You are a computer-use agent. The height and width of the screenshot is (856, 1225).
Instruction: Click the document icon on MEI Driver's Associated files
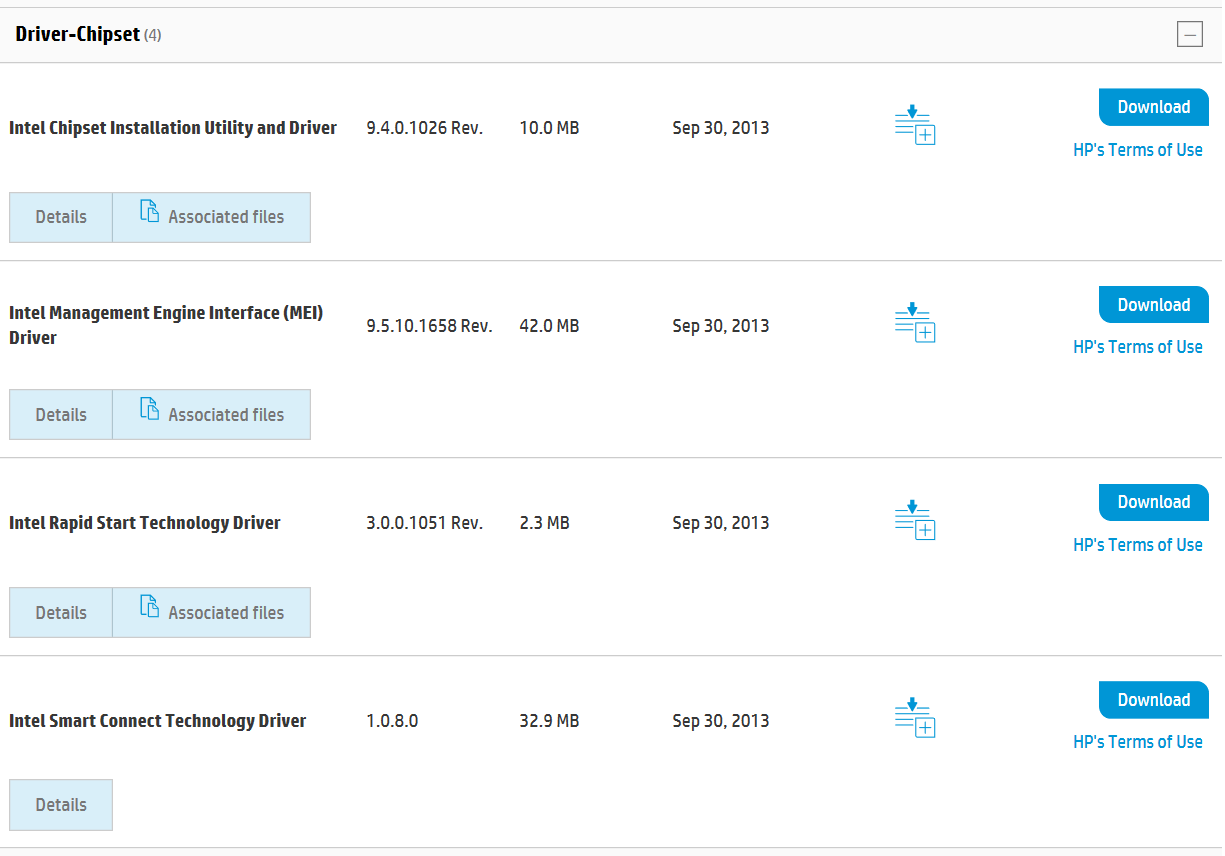point(150,408)
